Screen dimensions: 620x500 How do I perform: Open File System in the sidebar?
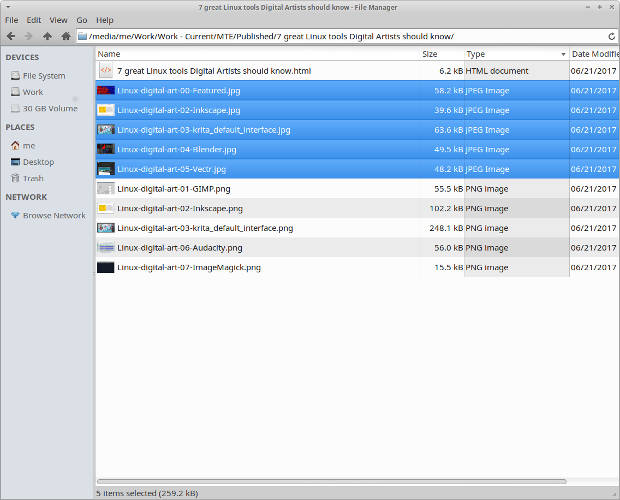[x=38, y=75]
